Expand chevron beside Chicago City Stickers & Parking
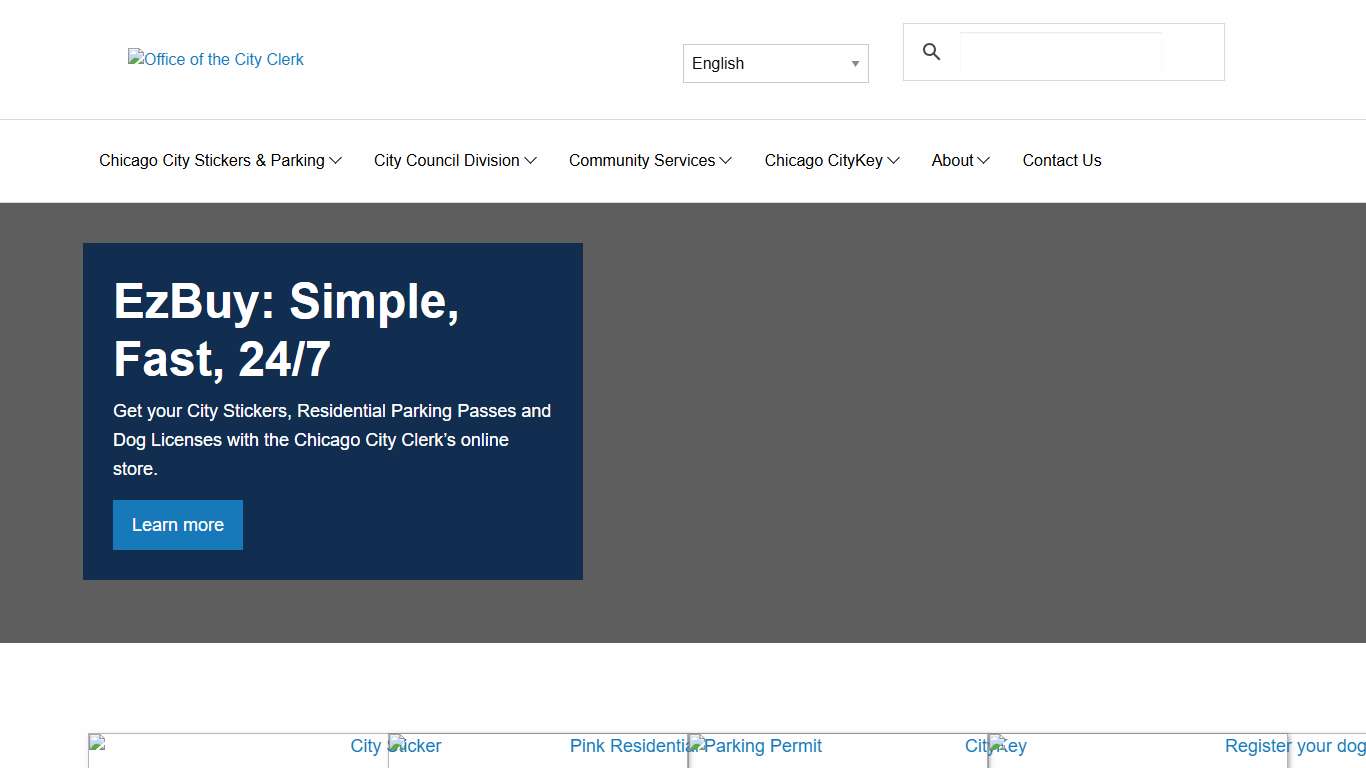Screen dimensions: 1366x768 pos(336,161)
